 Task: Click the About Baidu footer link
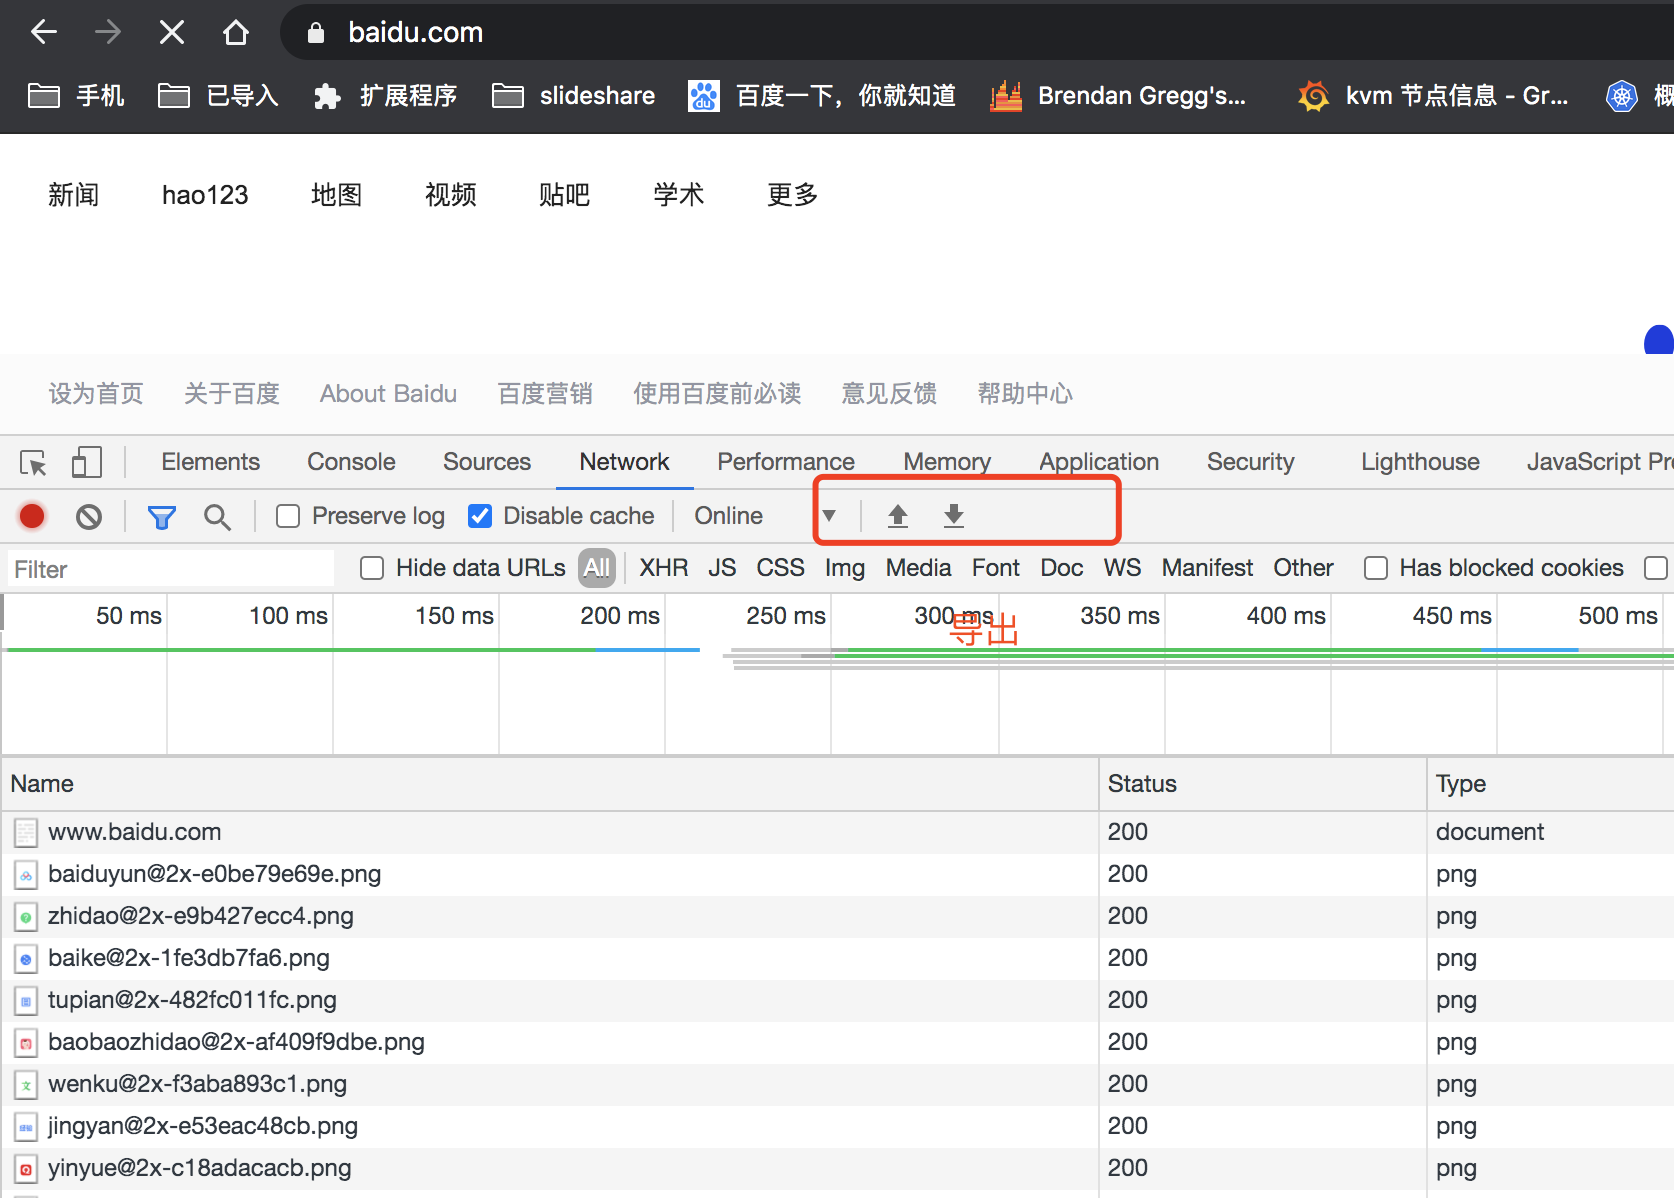click(388, 394)
